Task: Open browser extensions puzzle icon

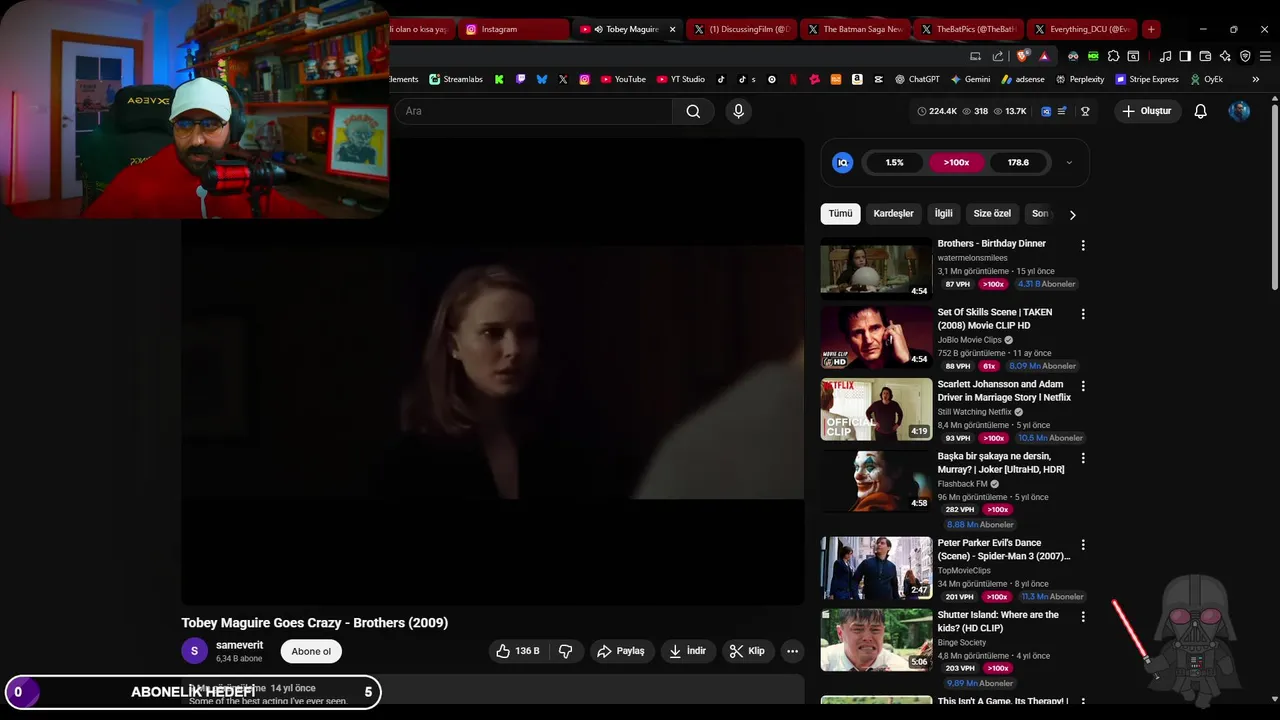Action: click(x=1113, y=56)
